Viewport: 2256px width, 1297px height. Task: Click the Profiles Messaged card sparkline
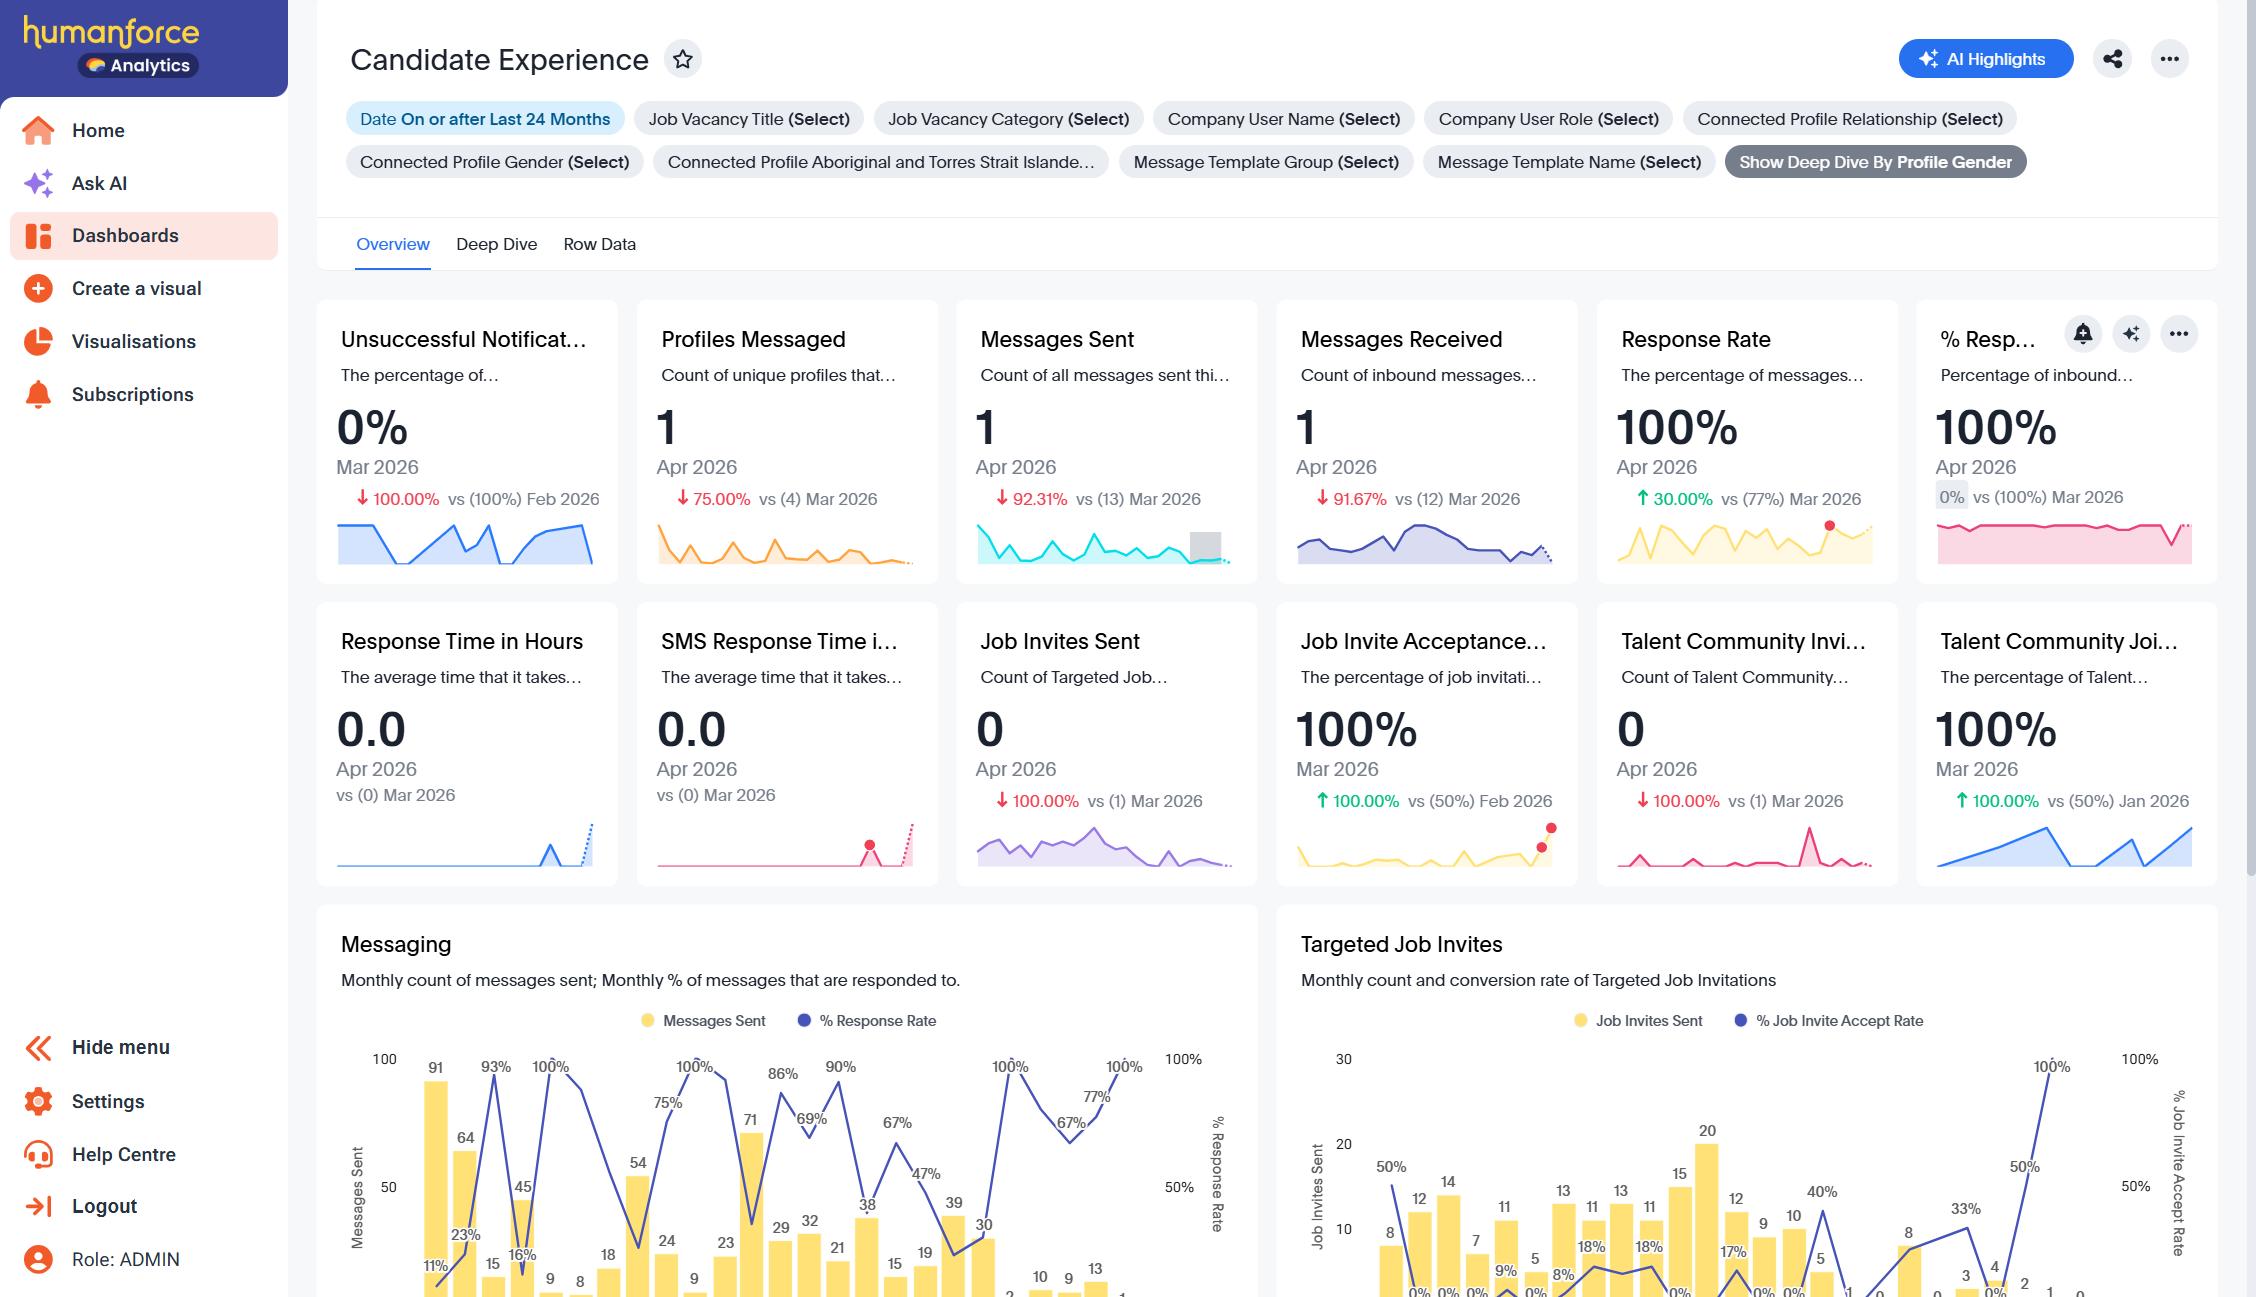click(x=785, y=543)
